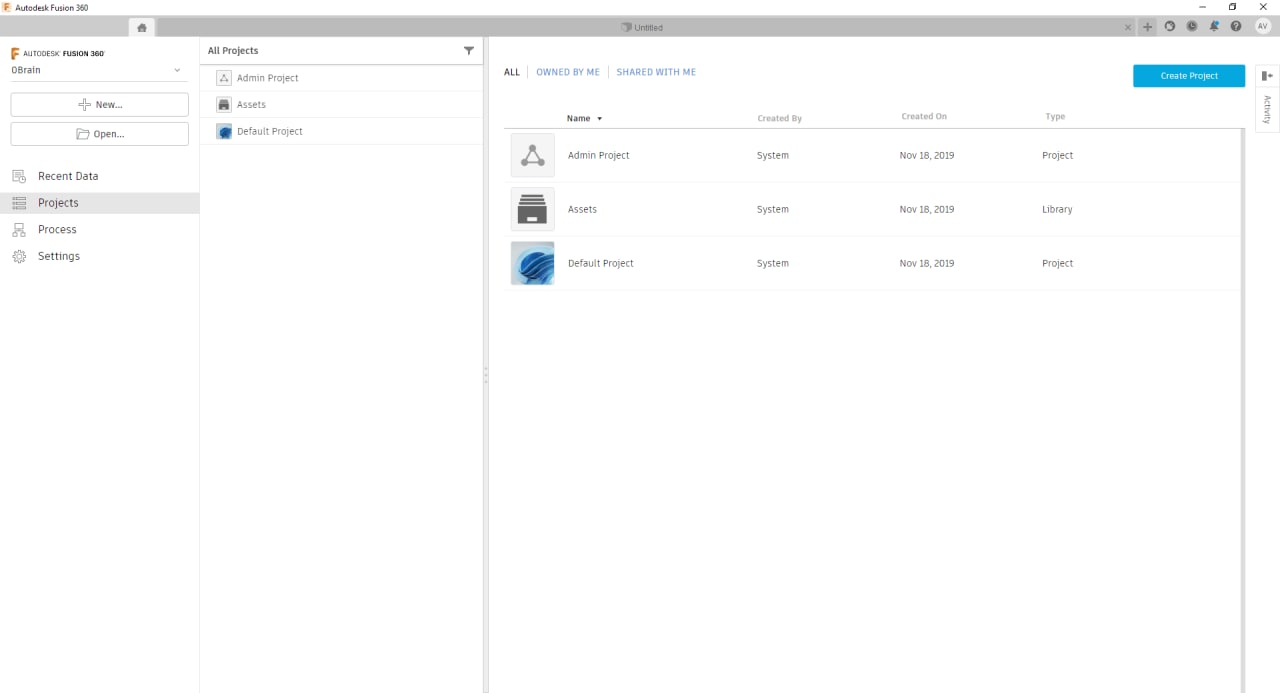Switch to the Untitled document tab
The height and width of the screenshot is (693, 1280).
click(641, 28)
